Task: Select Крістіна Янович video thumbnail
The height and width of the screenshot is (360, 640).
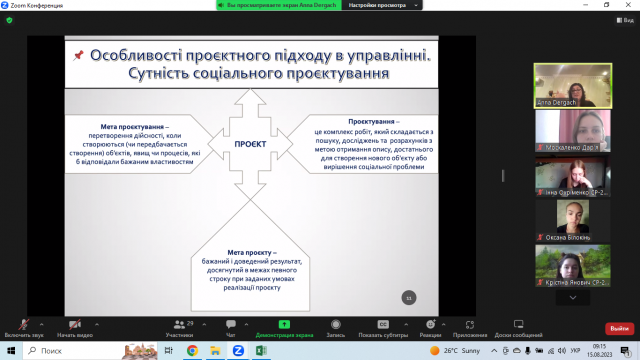Action: pyautogui.click(x=573, y=266)
